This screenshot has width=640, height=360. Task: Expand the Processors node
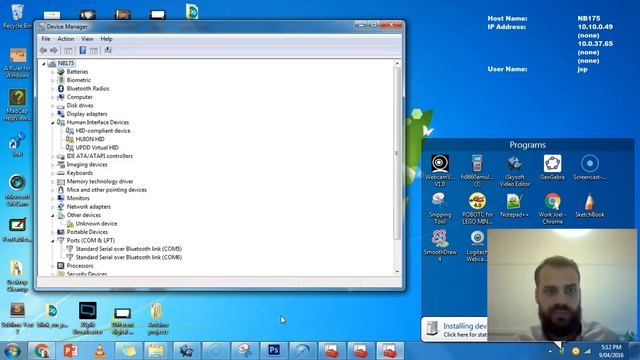(53, 266)
